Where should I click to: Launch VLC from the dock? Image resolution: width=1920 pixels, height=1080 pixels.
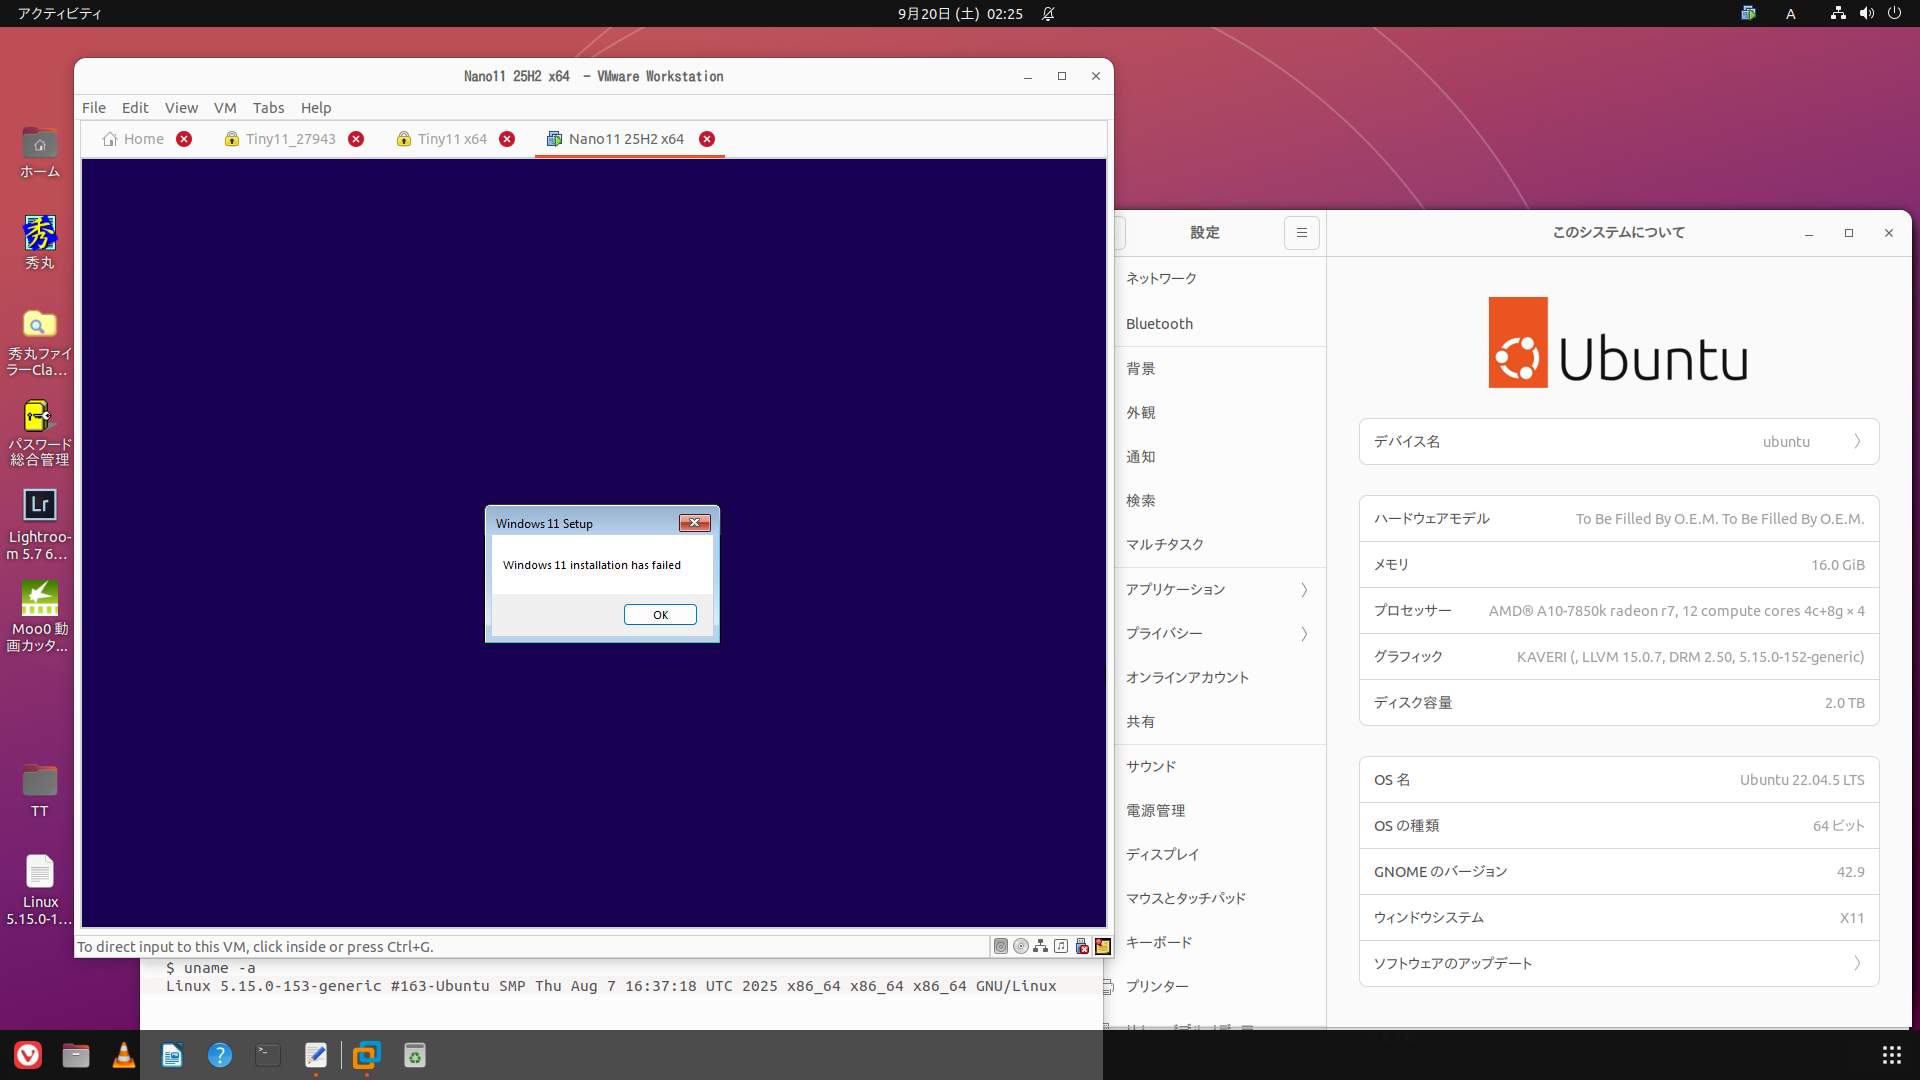(x=124, y=1055)
